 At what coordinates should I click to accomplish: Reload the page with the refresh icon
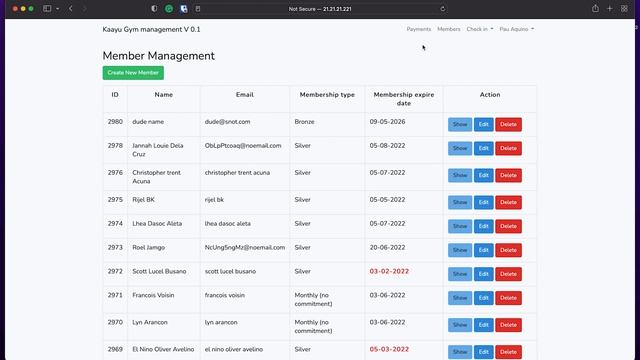click(x=442, y=9)
